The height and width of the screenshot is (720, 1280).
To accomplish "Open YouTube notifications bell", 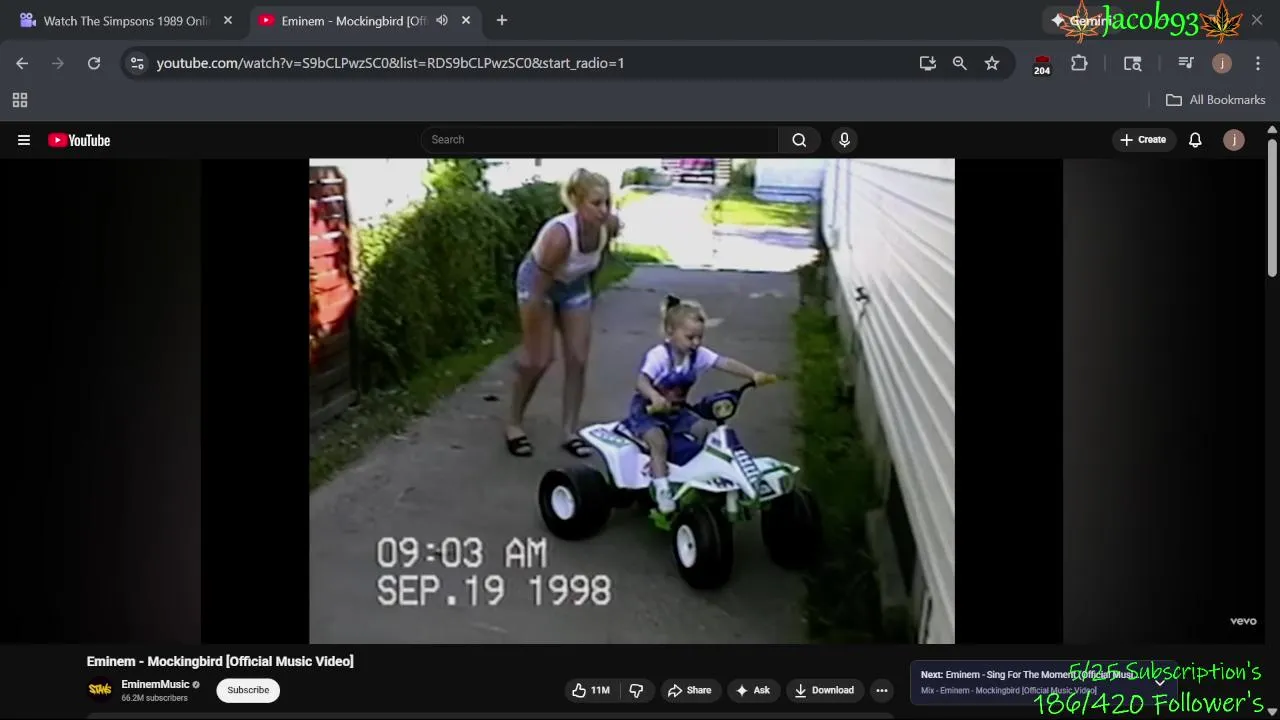I will pos(1195,140).
